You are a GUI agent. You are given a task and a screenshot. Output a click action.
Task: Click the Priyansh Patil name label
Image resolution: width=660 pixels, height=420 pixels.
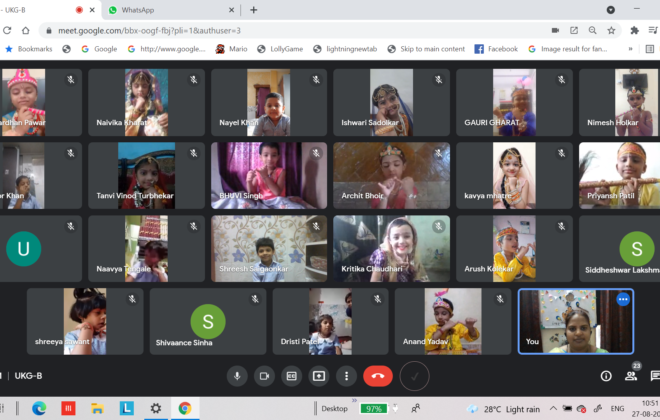611,196
